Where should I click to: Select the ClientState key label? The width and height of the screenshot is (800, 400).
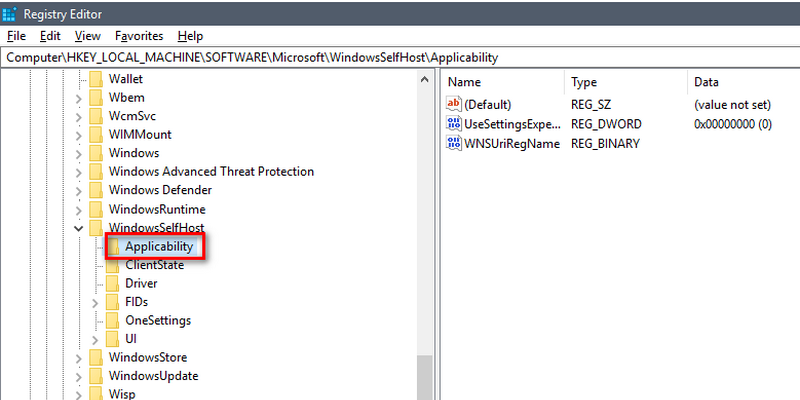coord(155,265)
